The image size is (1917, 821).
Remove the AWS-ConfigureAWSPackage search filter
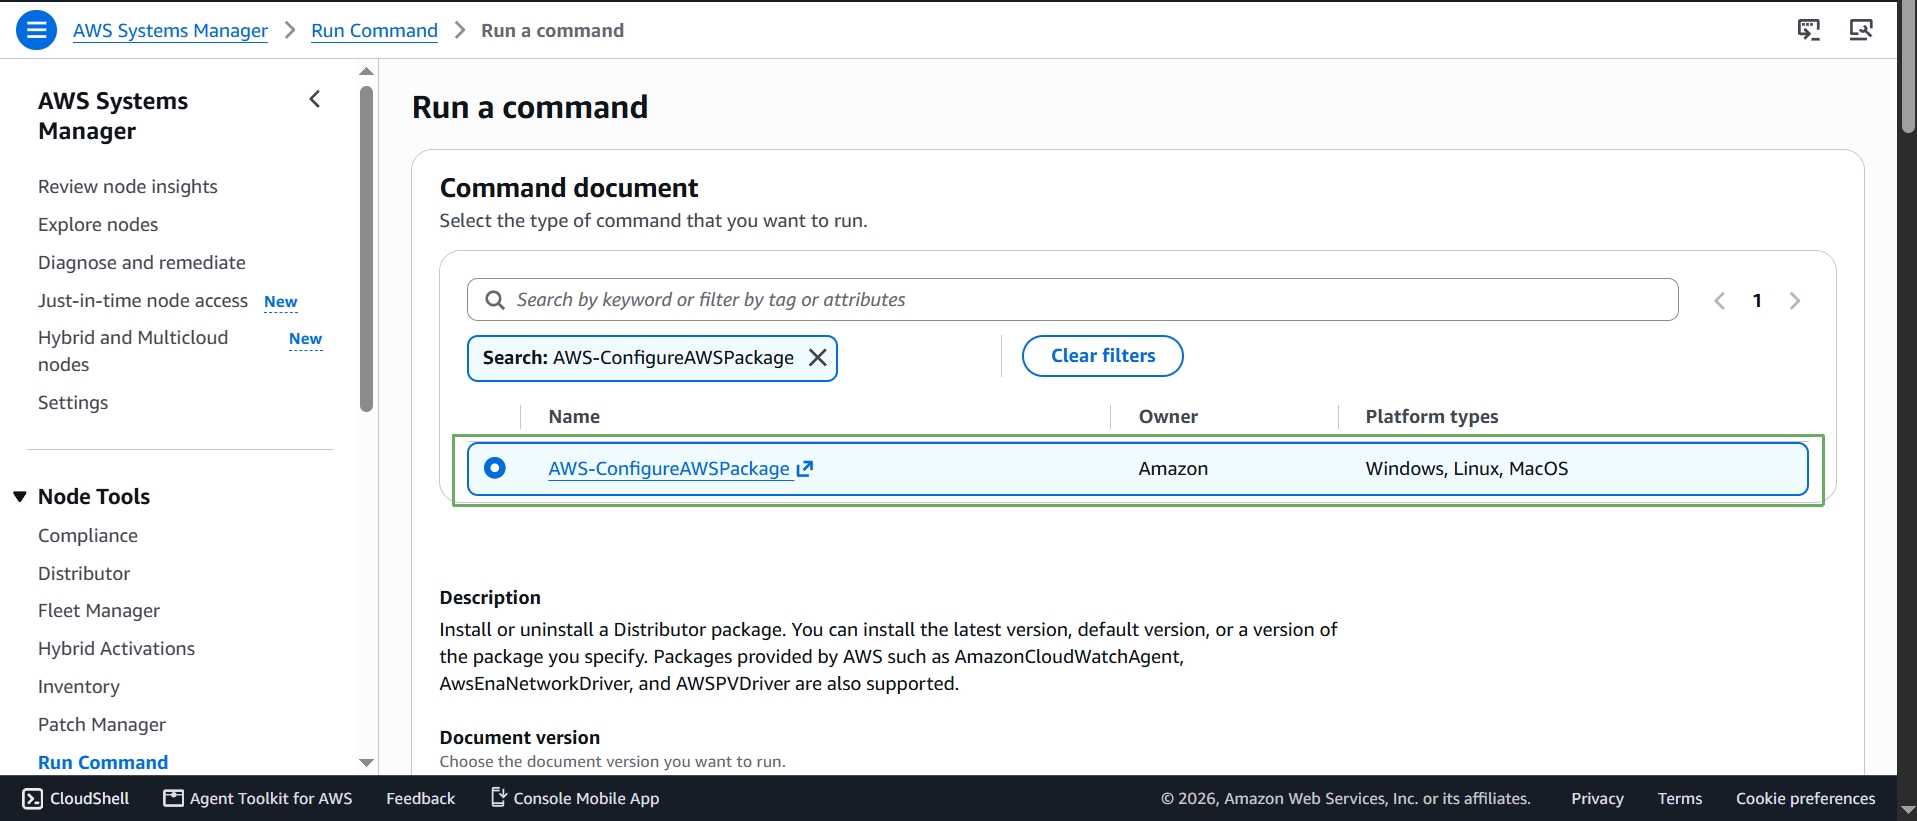pyautogui.click(x=817, y=358)
